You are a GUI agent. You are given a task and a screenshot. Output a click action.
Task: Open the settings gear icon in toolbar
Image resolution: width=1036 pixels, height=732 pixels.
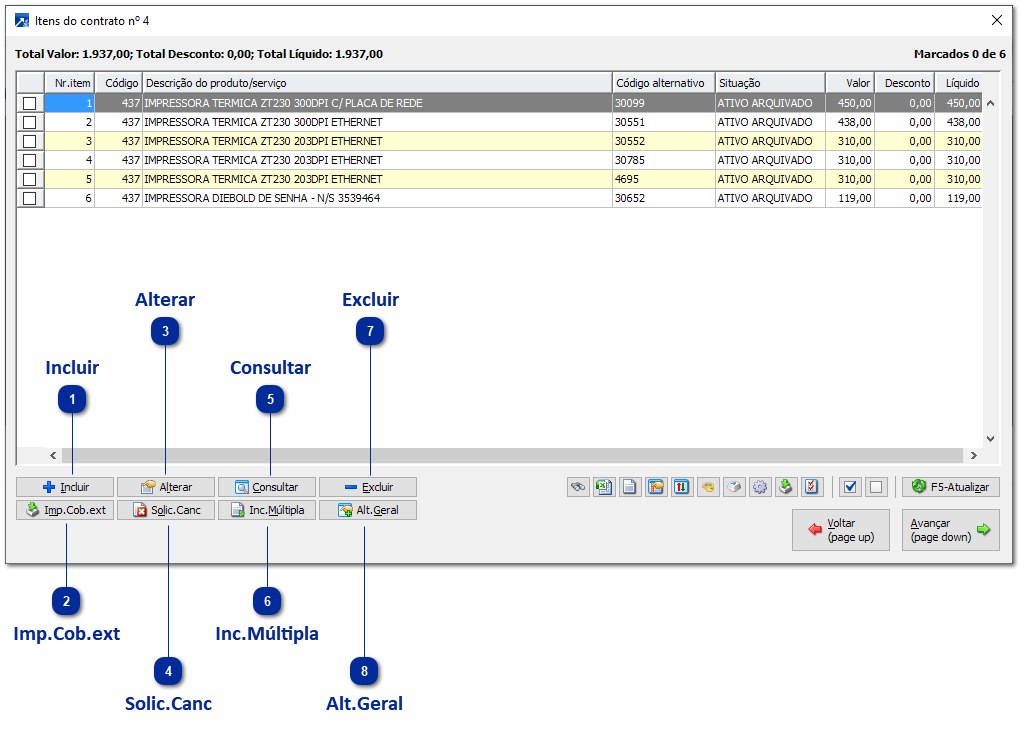click(760, 487)
